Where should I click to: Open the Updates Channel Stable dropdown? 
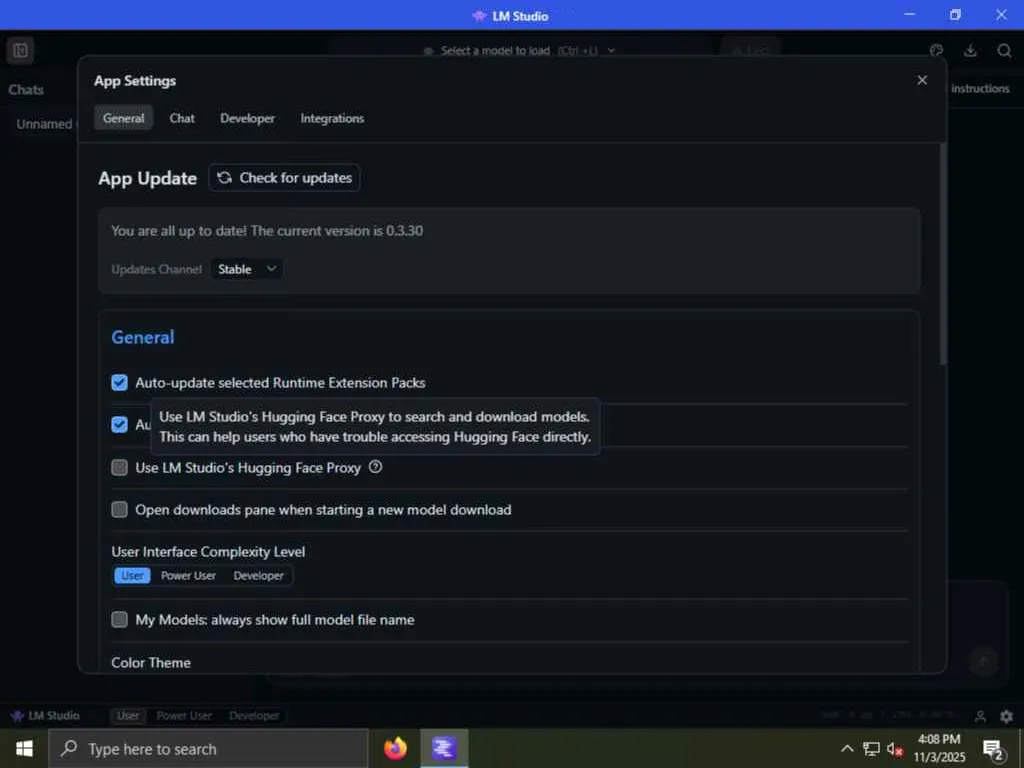pos(247,269)
